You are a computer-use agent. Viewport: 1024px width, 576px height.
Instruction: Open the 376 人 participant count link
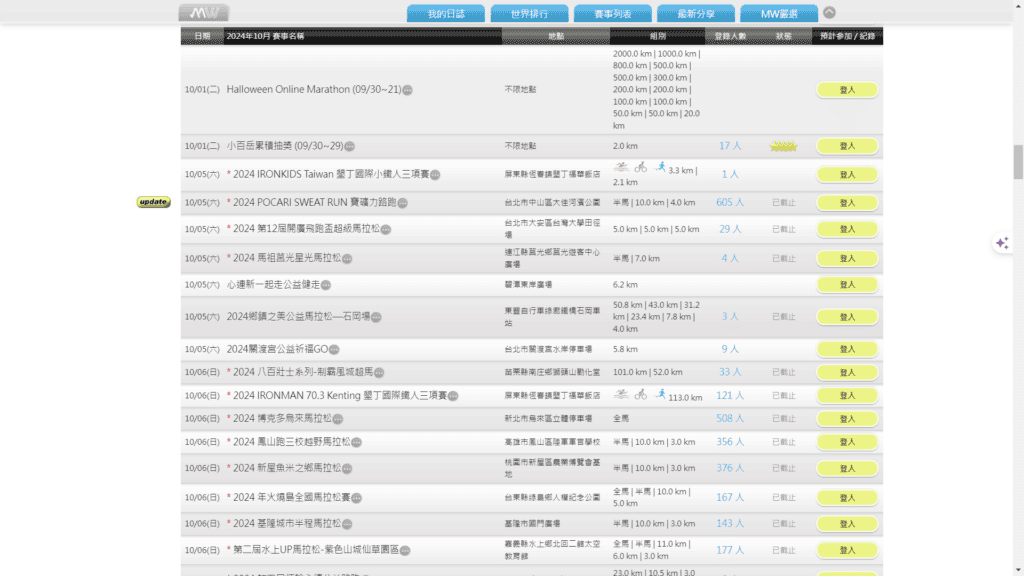[730, 468]
